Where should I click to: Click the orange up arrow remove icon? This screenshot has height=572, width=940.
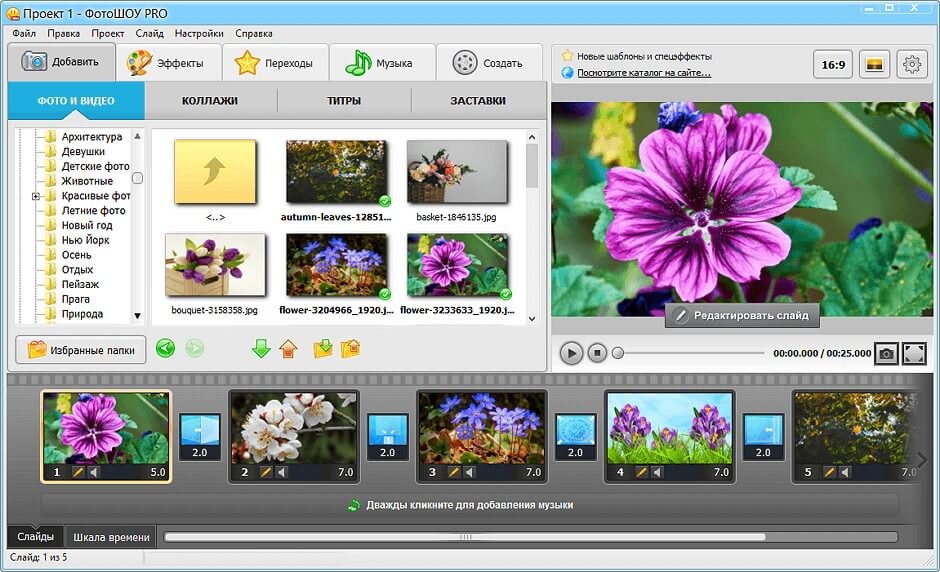click(x=289, y=348)
